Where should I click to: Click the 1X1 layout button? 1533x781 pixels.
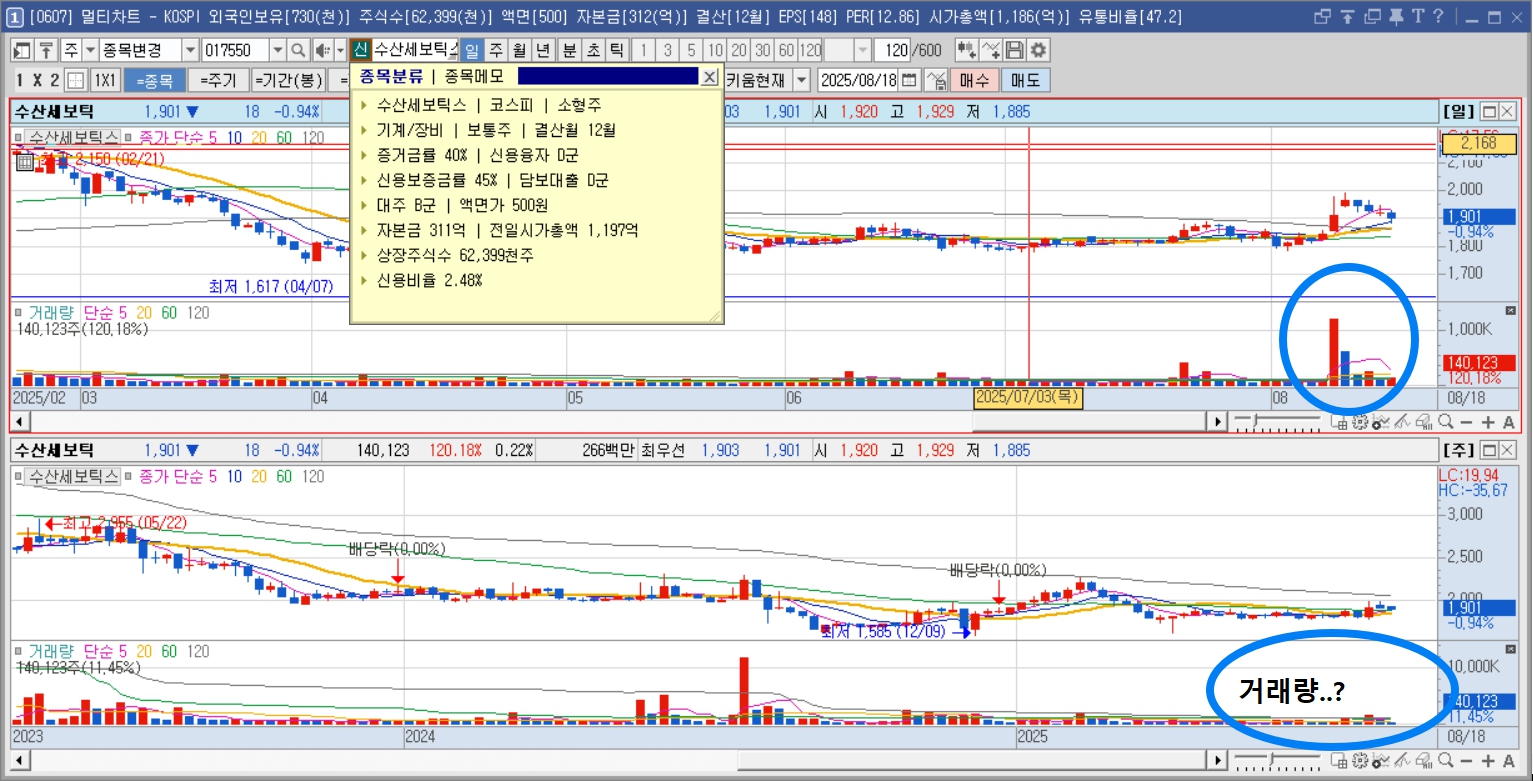tap(105, 80)
